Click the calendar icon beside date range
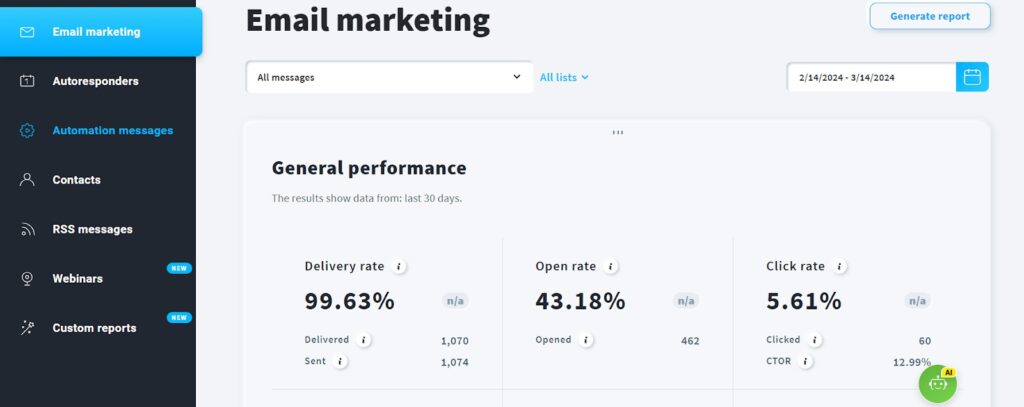This screenshot has width=1024, height=407. (972, 77)
